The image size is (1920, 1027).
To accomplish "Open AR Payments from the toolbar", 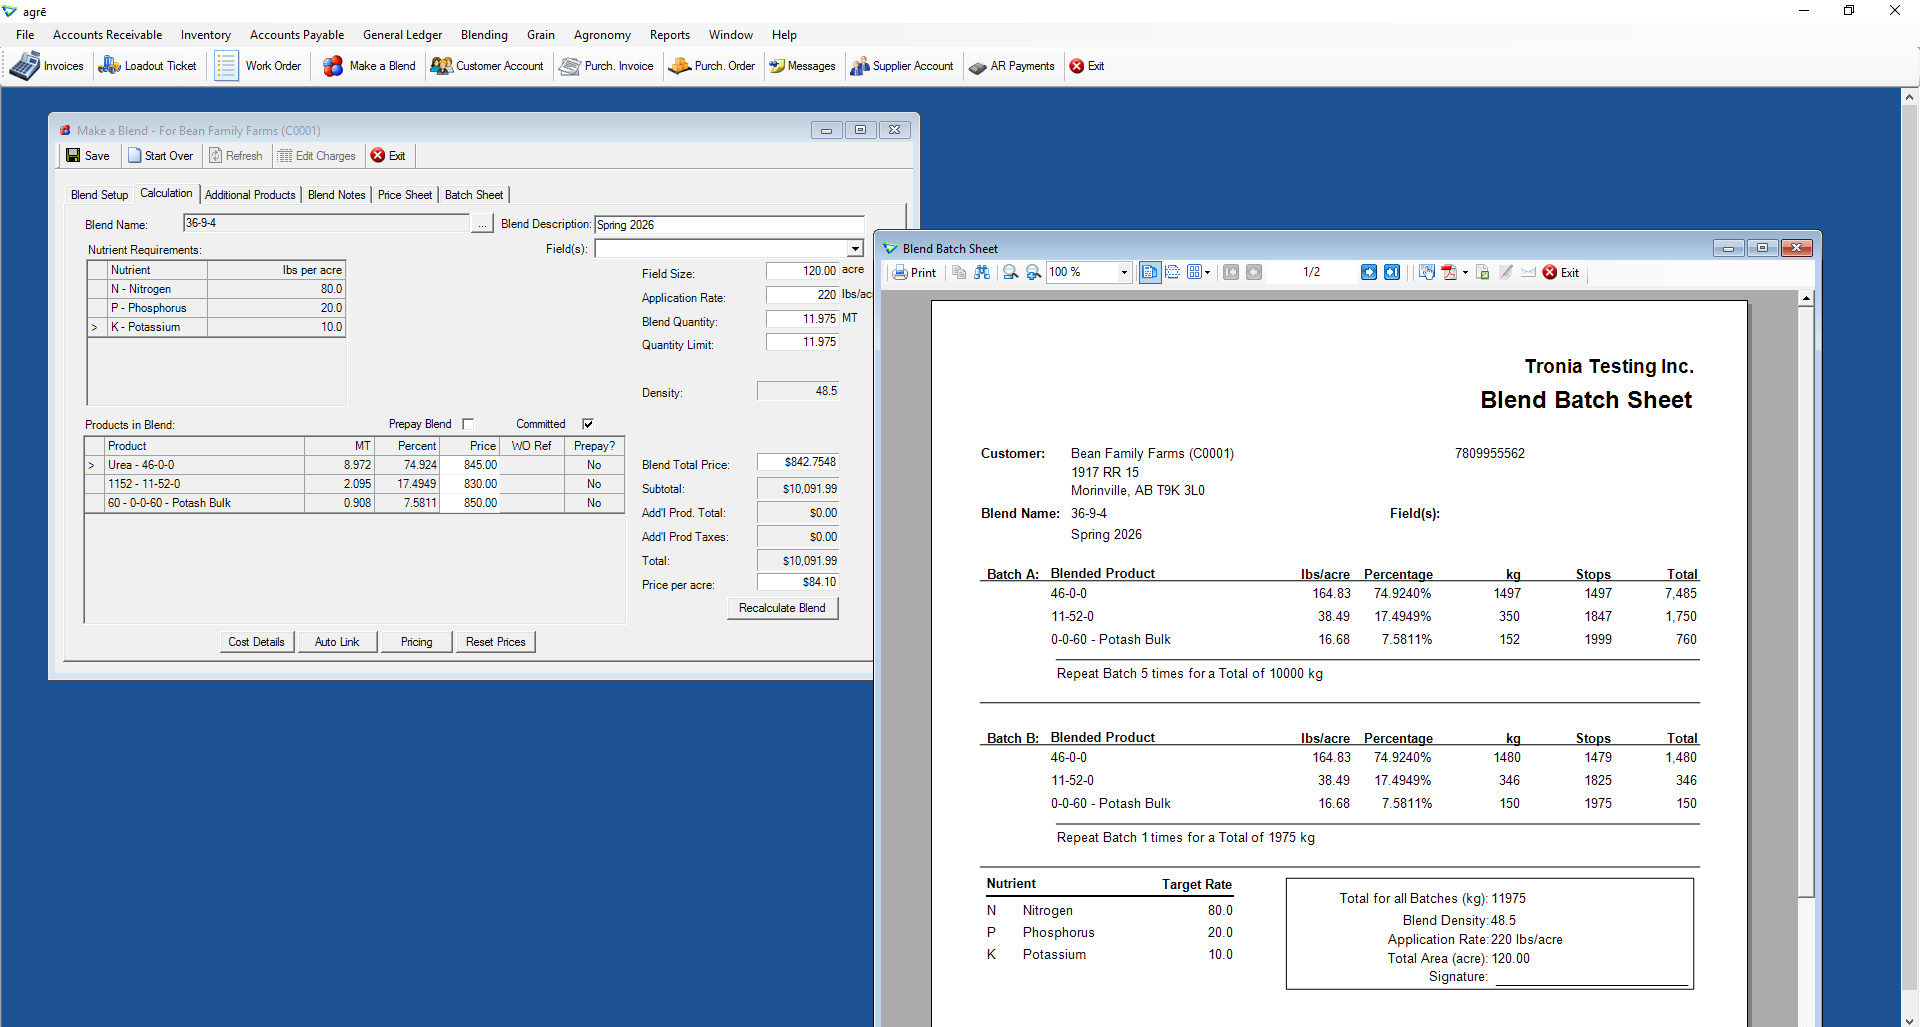I will pos(1012,66).
